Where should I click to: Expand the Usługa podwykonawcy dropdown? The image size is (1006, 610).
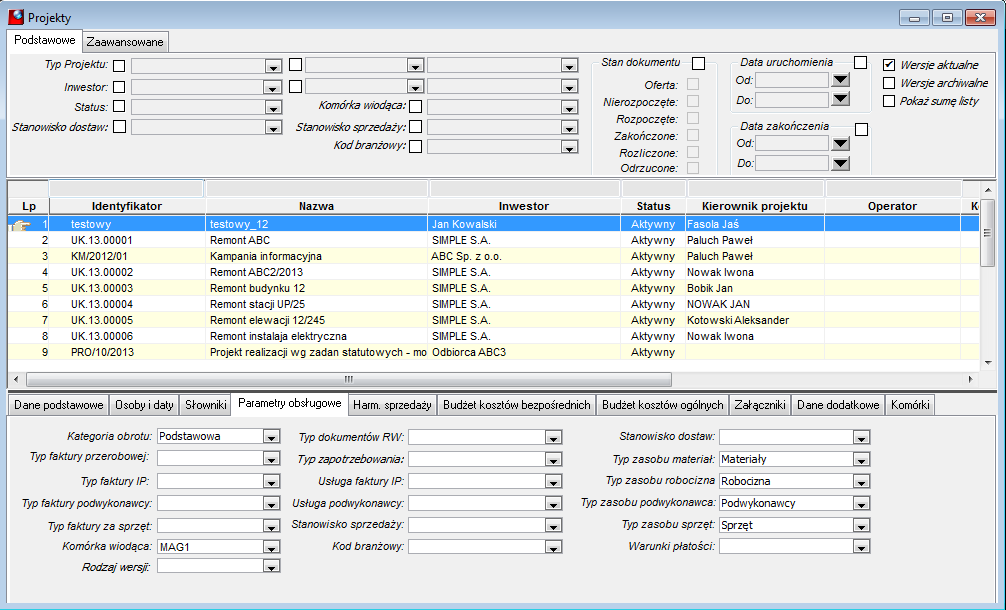pyautogui.click(x=553, y=504)
